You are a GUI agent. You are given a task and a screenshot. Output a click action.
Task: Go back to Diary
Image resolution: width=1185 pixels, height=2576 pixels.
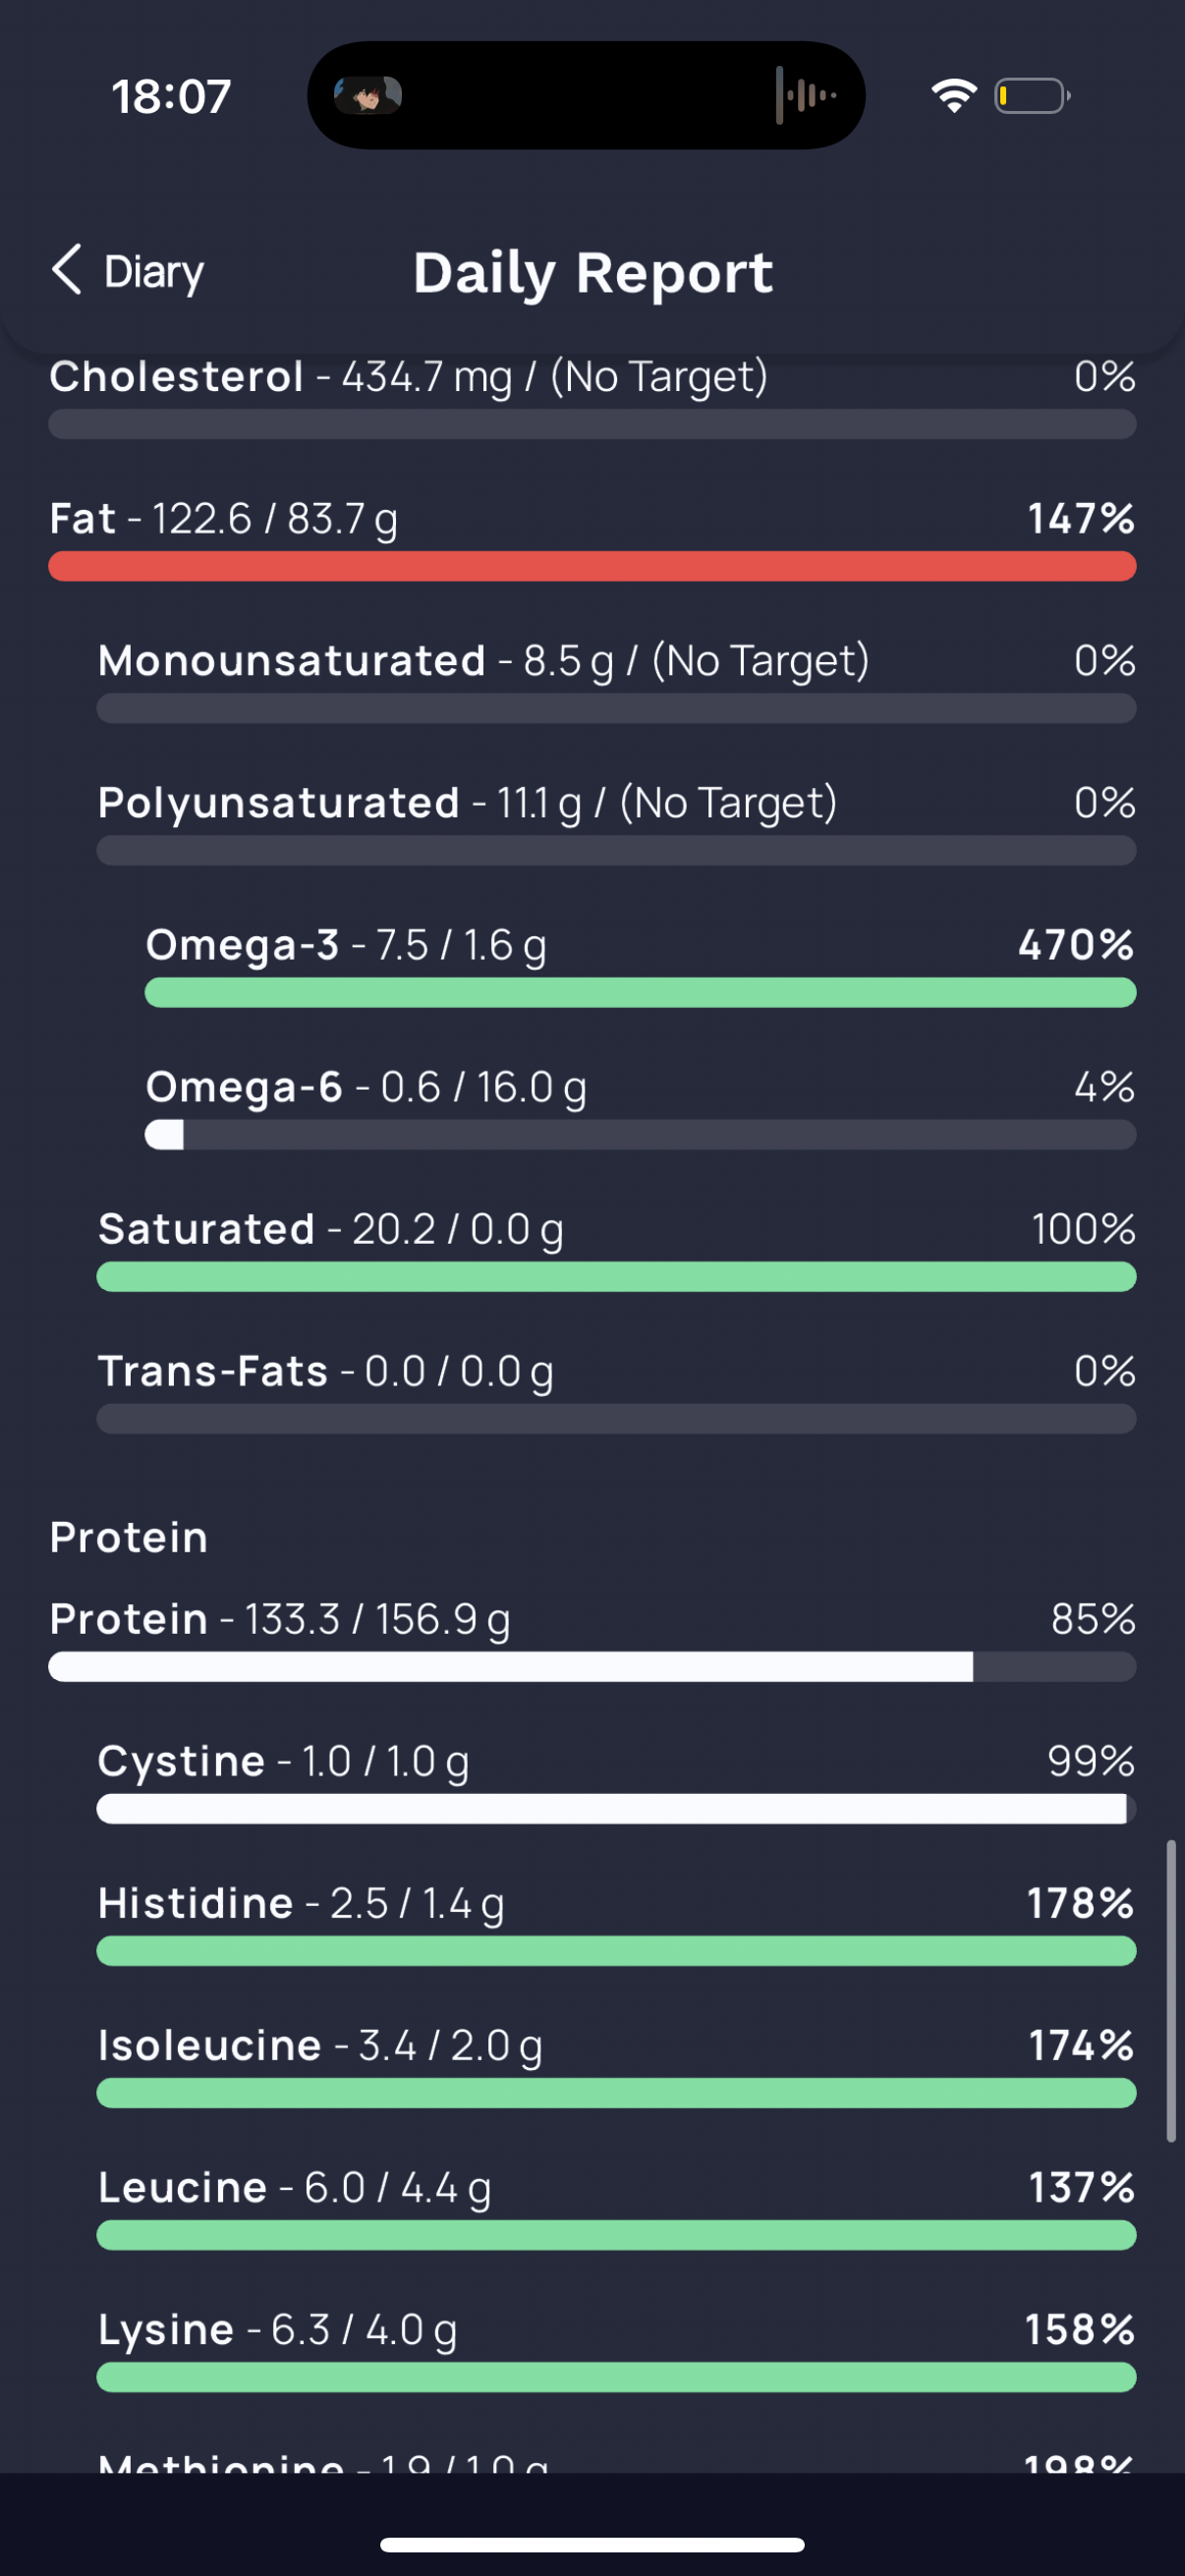(153, 272)
